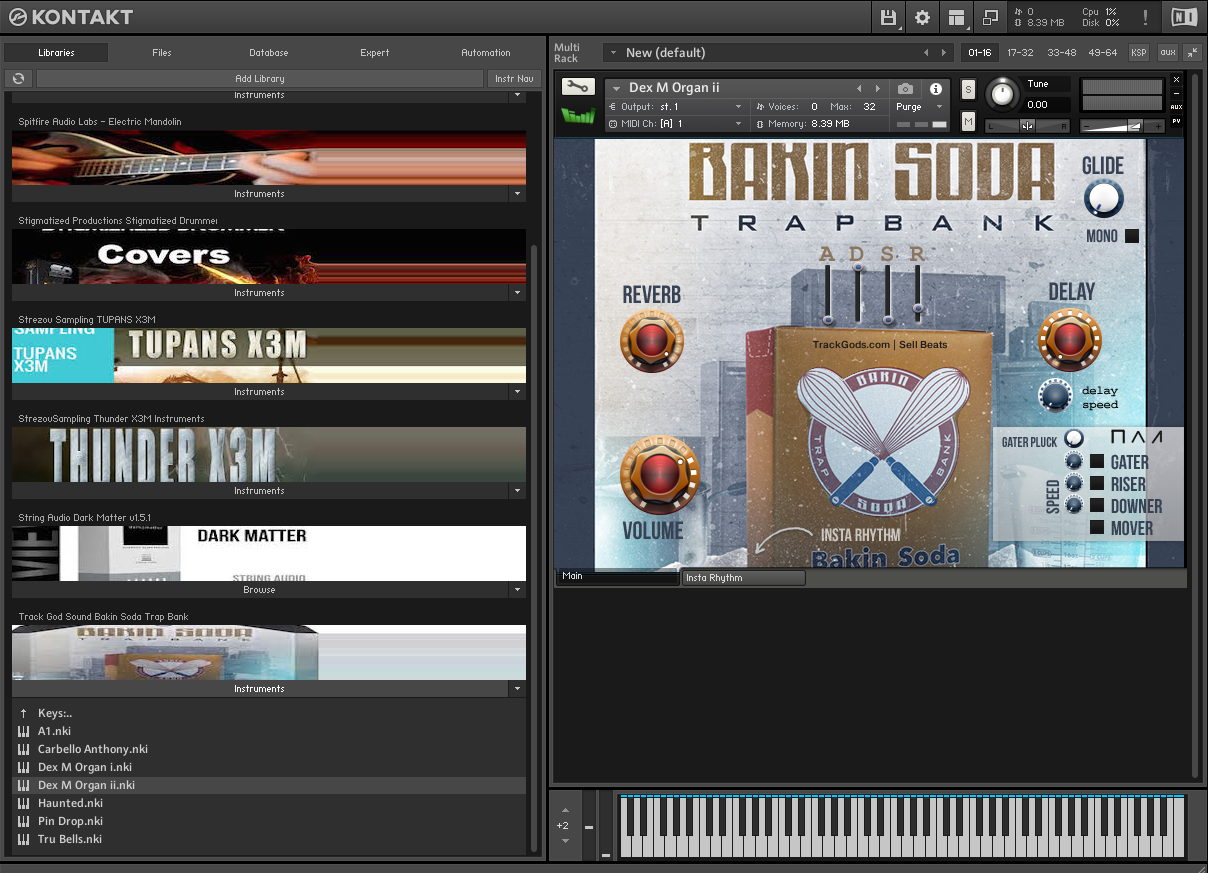Enable the RISER checkbox

(x=1097, y=483)
